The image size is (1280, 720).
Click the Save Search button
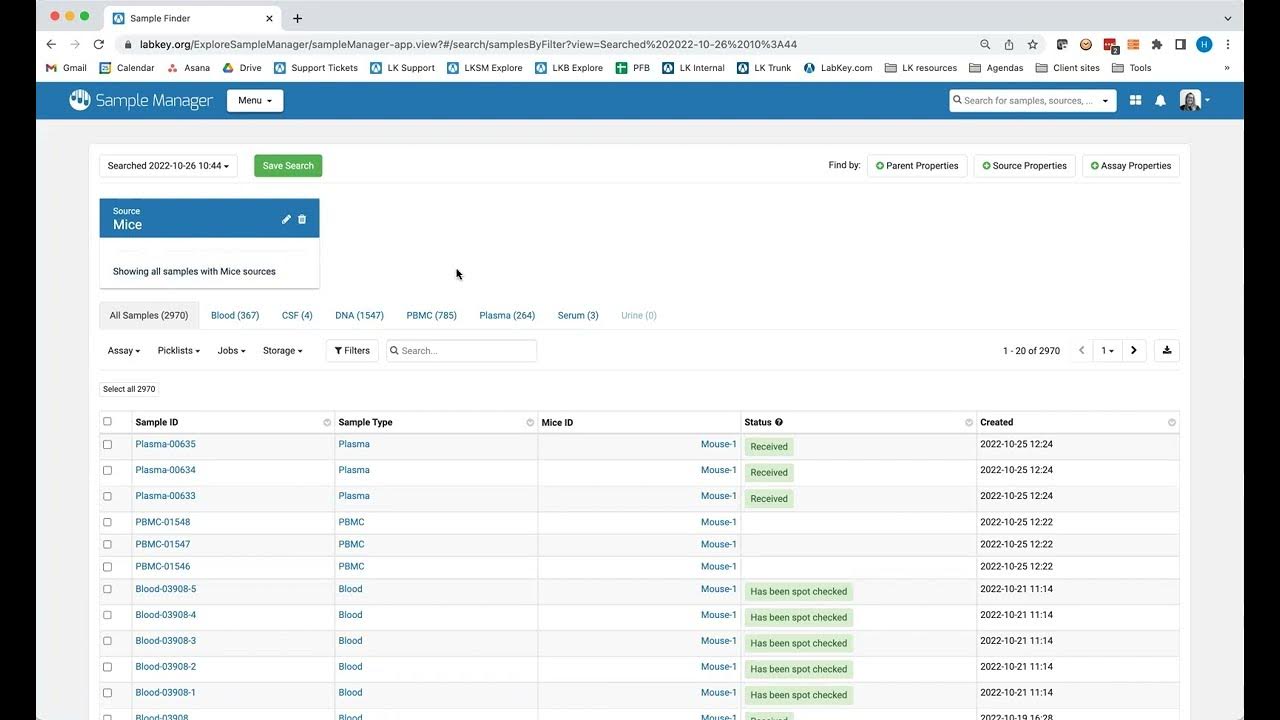coord(288,166)
